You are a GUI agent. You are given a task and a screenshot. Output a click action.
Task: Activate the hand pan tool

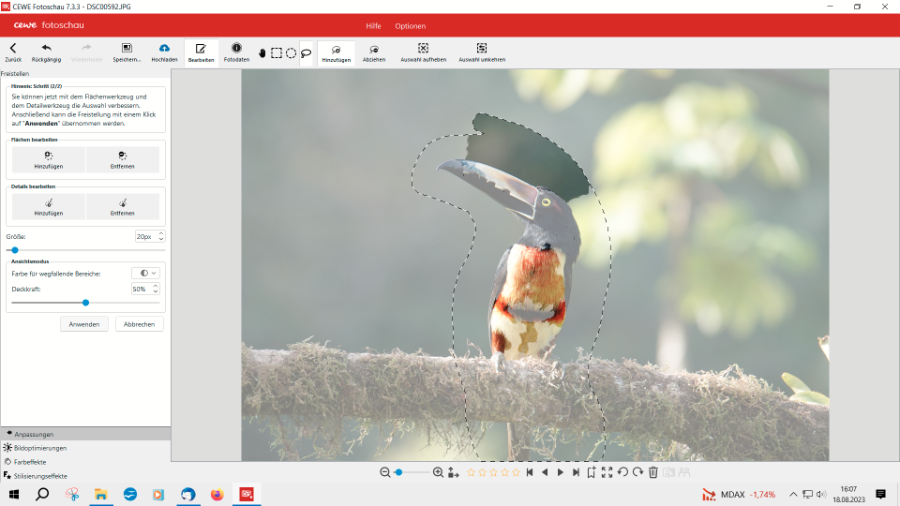point(262,52)
